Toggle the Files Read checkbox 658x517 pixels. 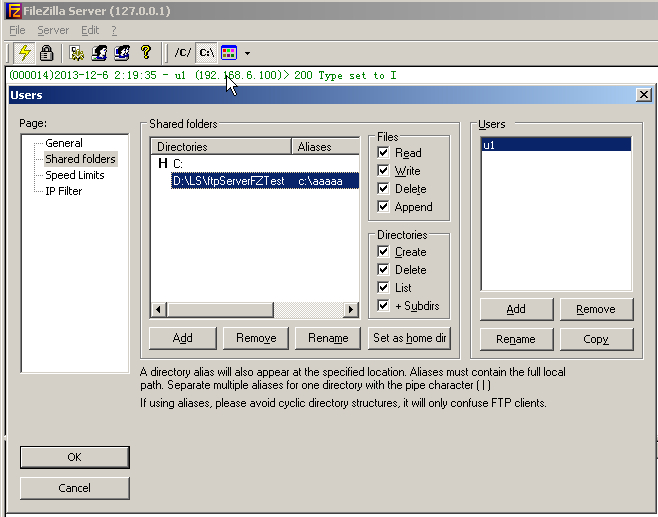click(383, 152)
